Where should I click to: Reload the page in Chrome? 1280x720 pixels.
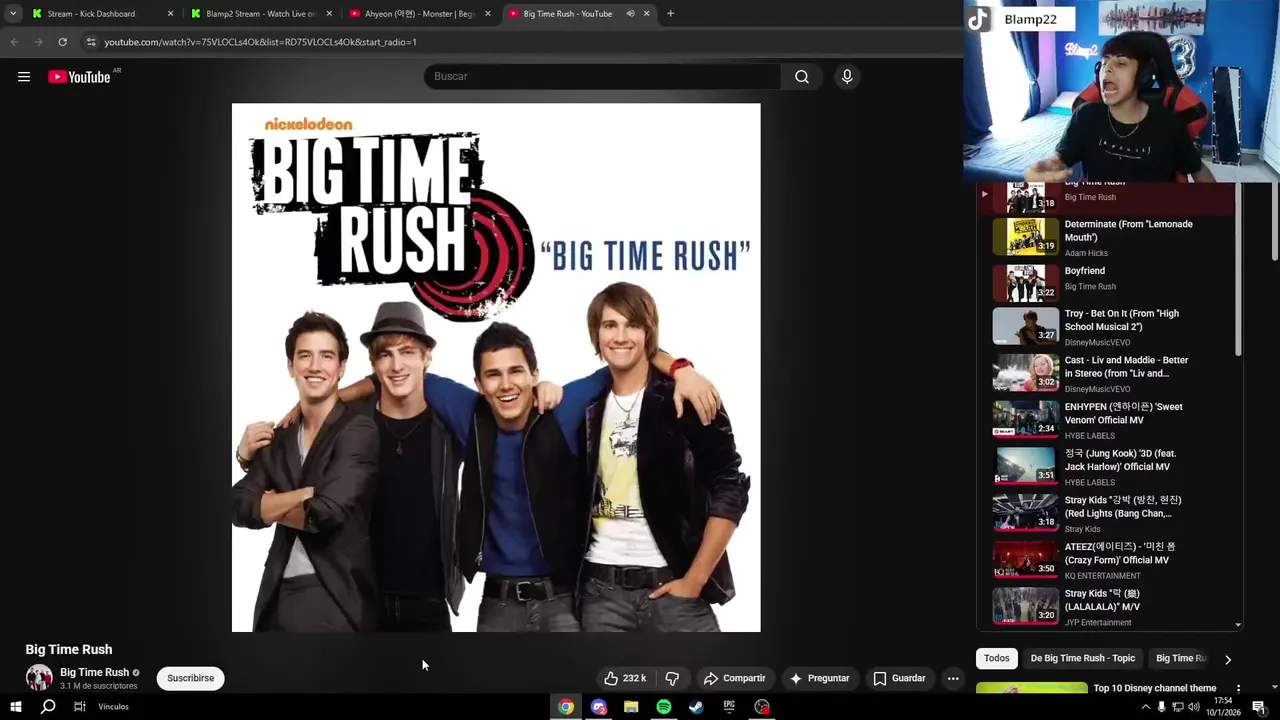pyautogui.click(x=62, y=42)
